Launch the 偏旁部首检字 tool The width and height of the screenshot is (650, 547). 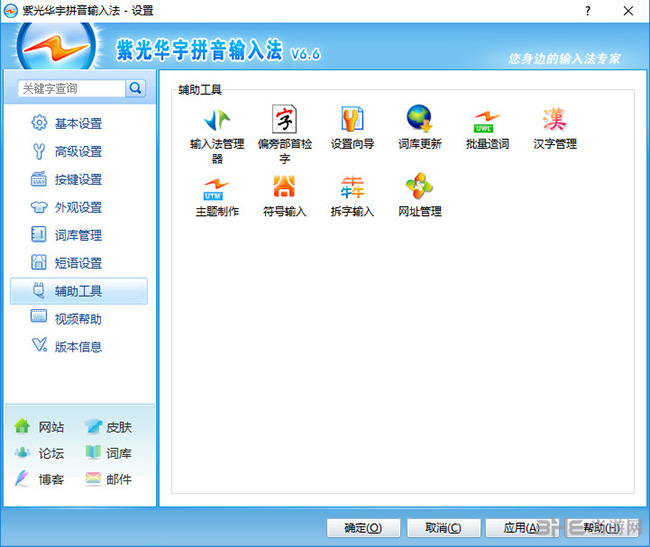[x=284, y=135]
